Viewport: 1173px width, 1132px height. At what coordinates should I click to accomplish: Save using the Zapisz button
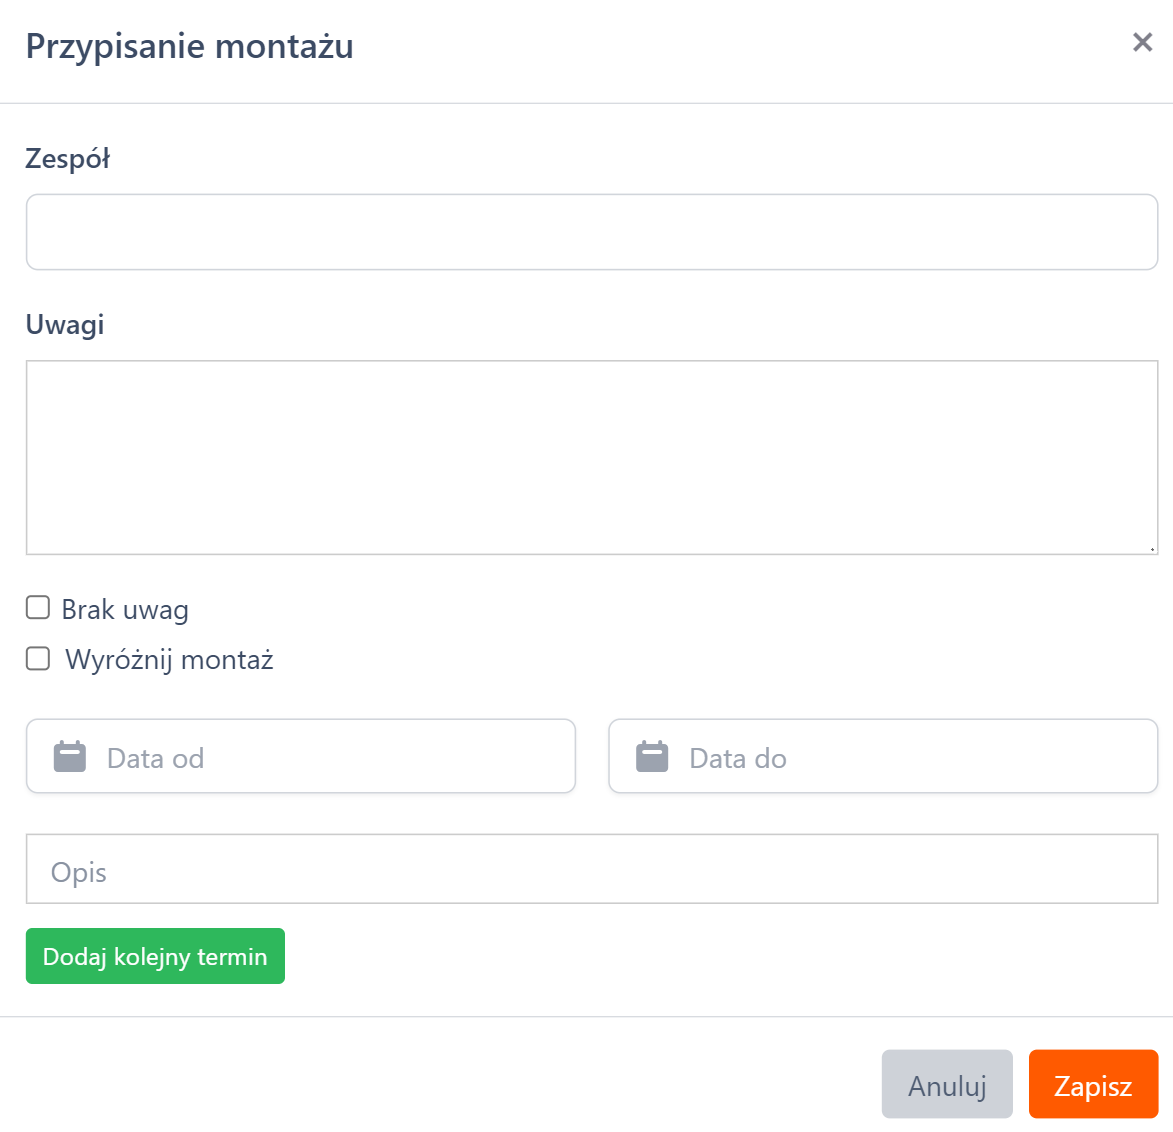tap(1093, 1084)
